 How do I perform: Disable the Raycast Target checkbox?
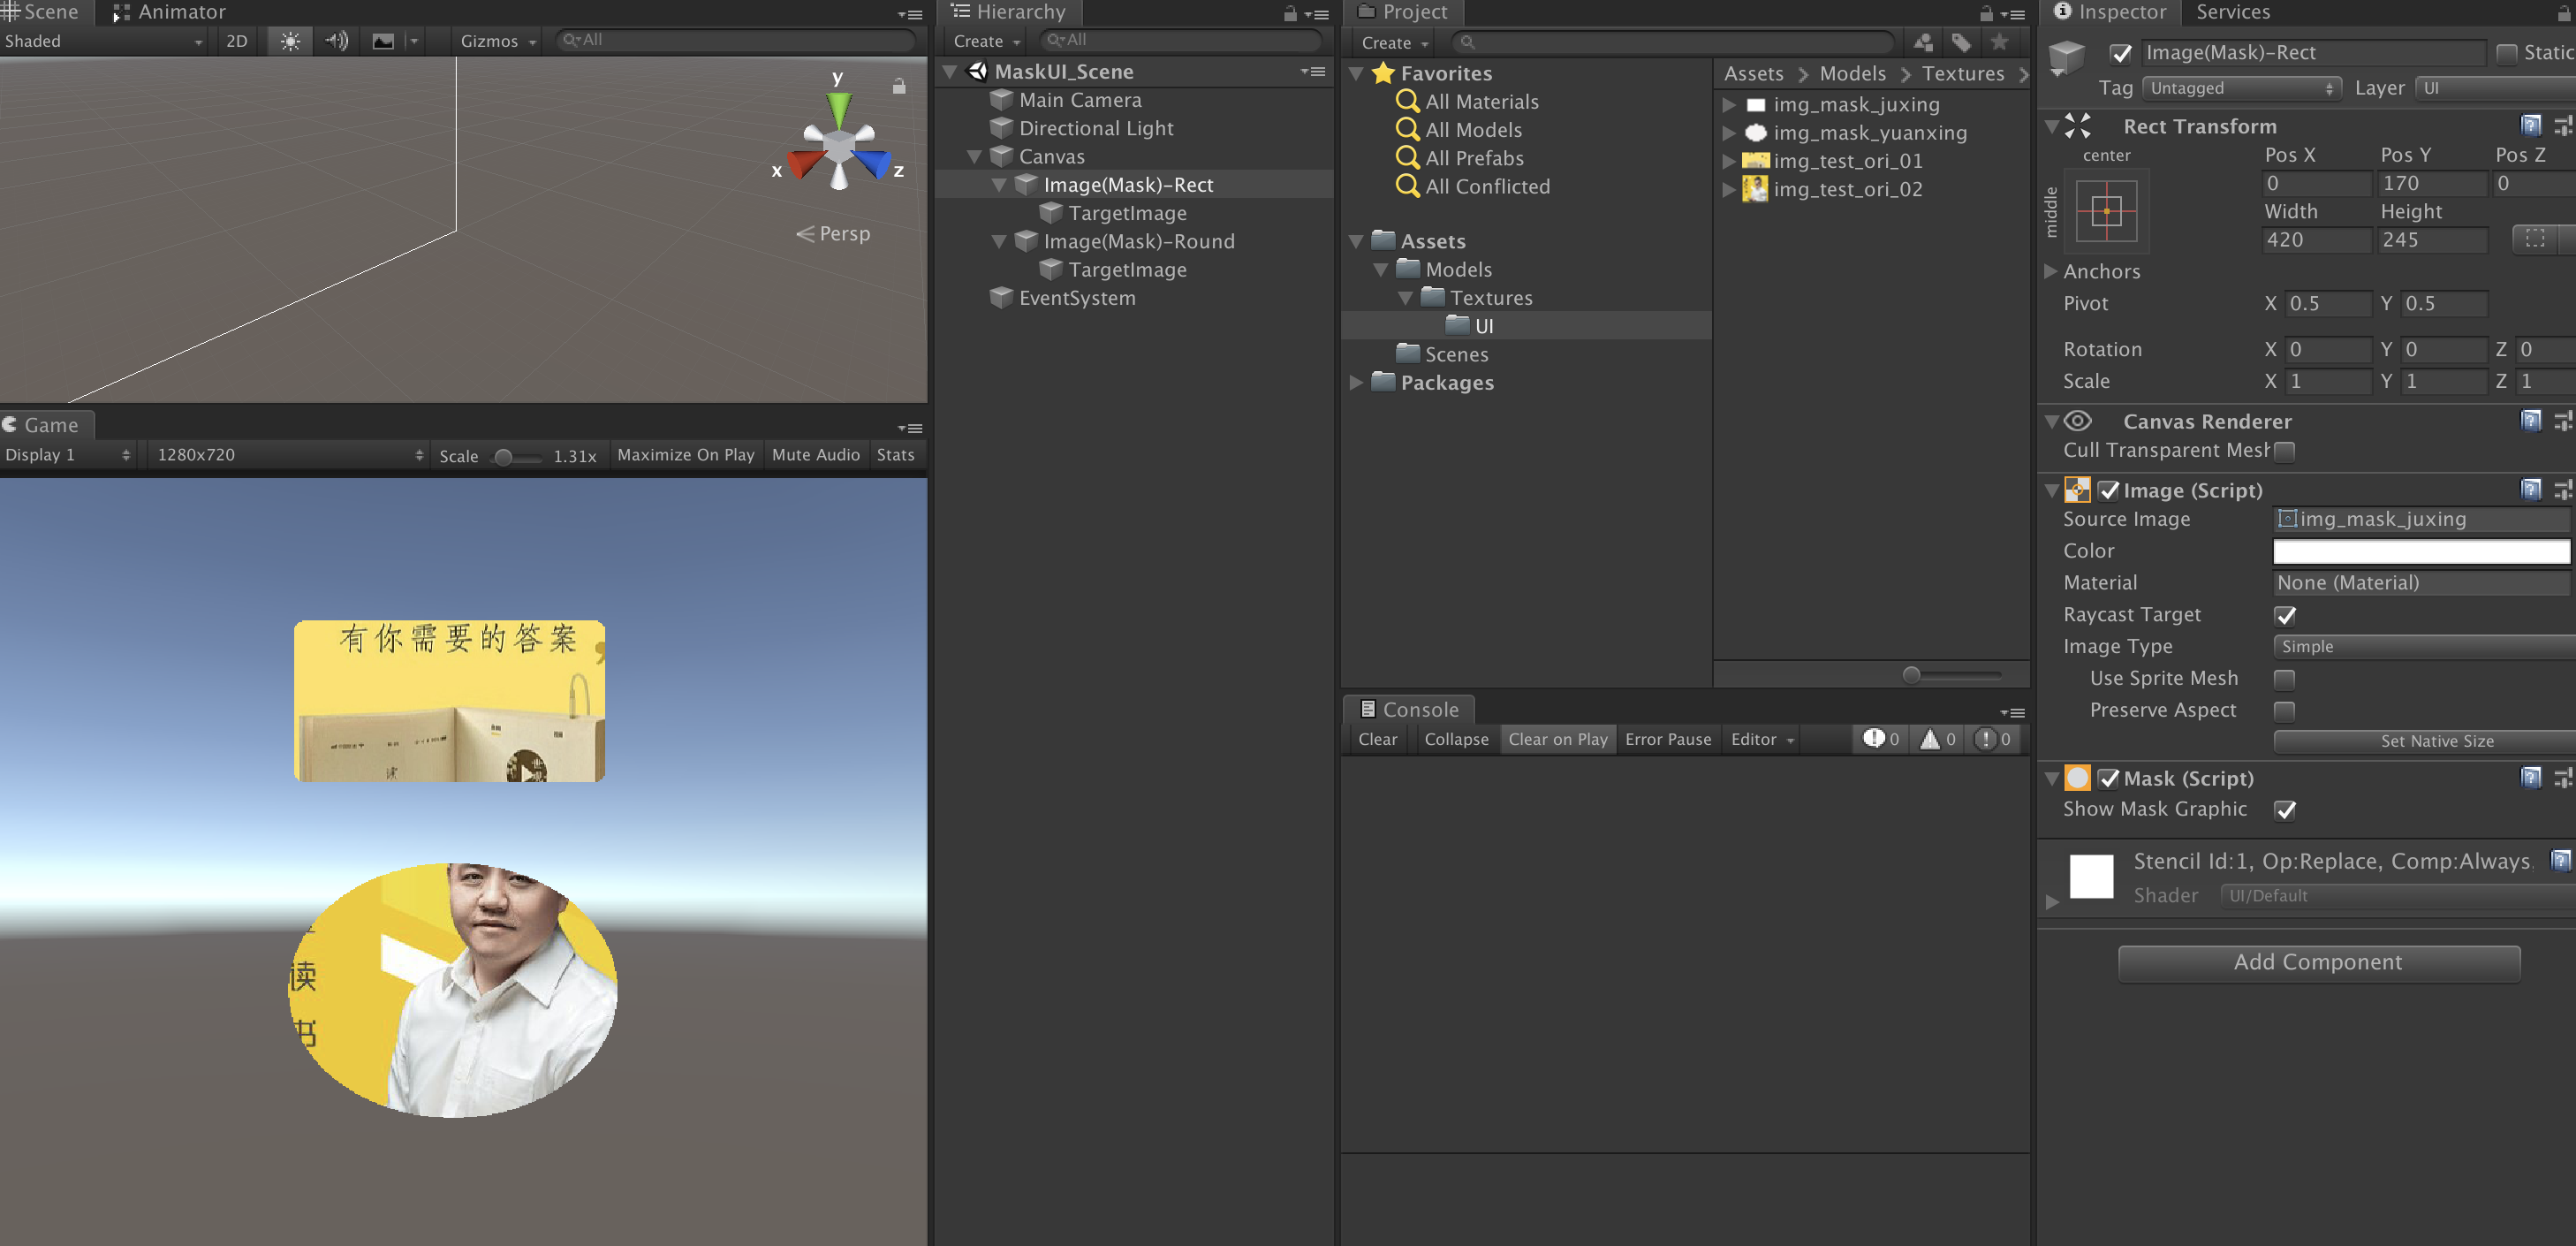tap(2285, 615)
